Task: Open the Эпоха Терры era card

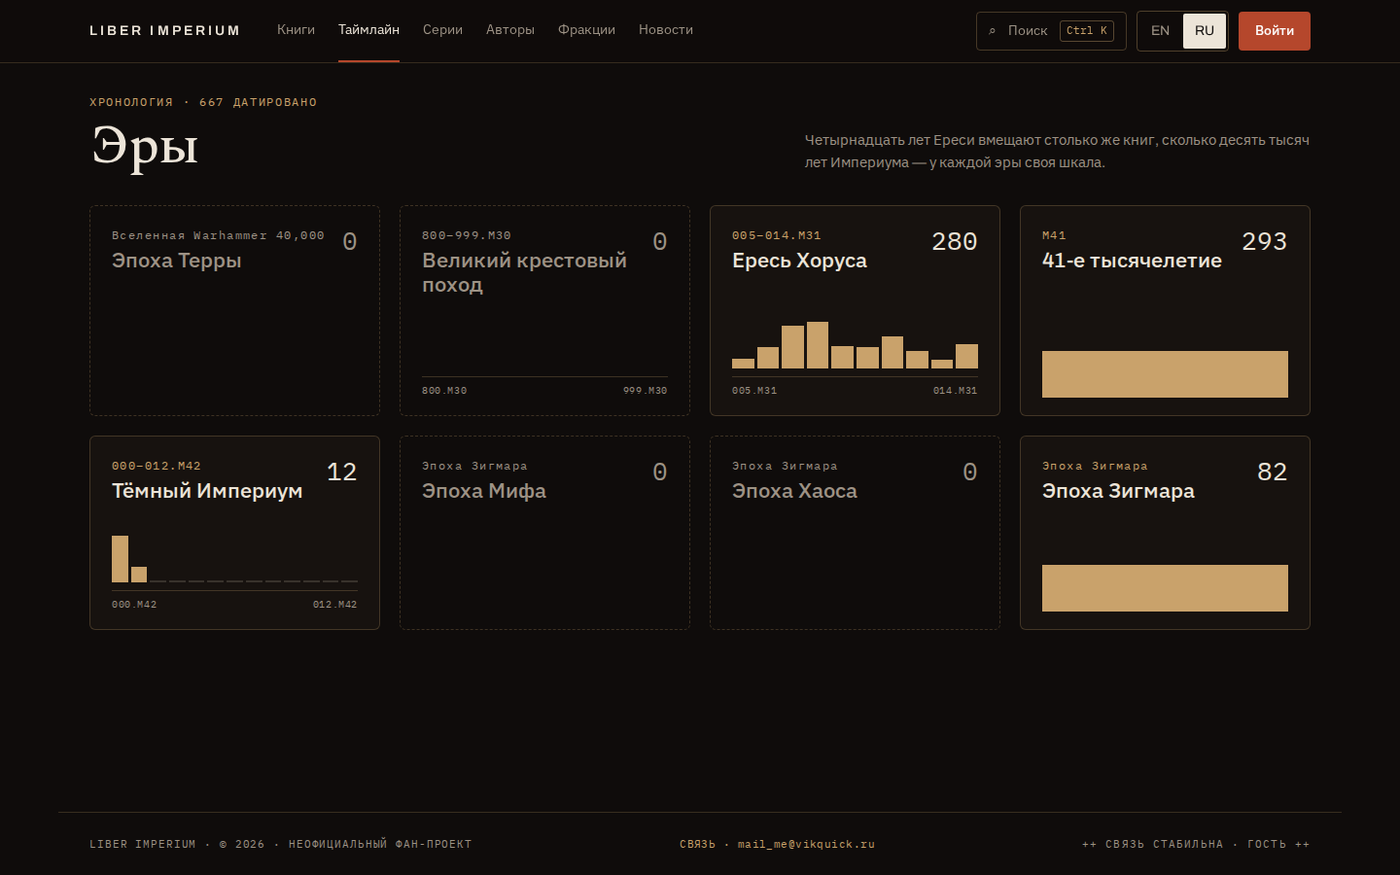Action: [x=235, y=310]
